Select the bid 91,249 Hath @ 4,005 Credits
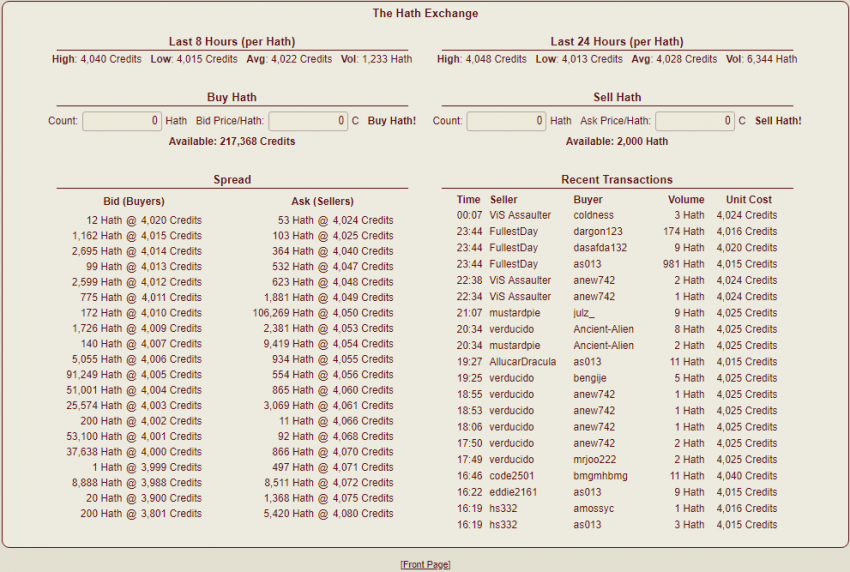The width and height of the screenshot is (850, 572). tap(134, 375)
